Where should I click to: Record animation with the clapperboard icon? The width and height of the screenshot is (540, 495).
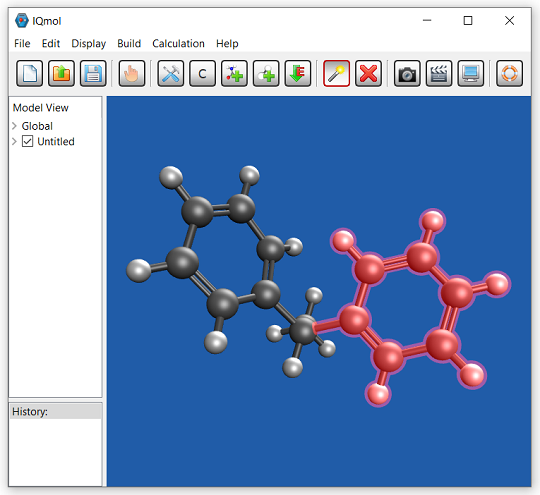[x=439, y=73]
